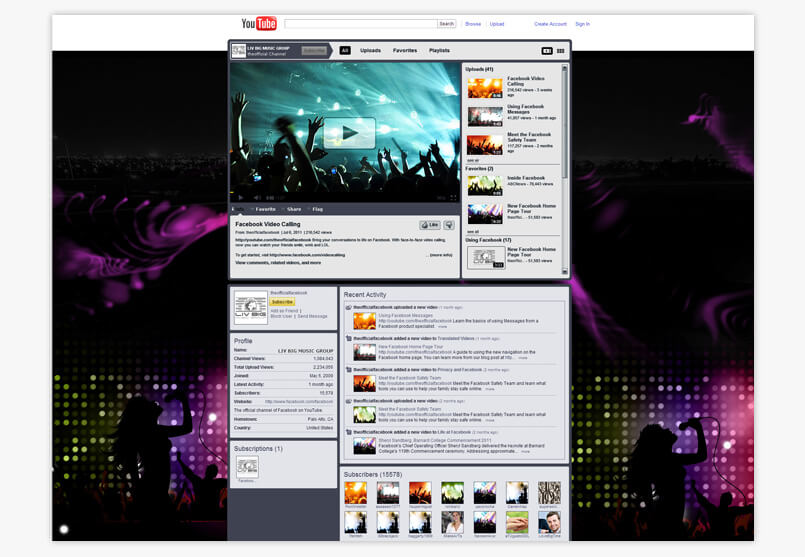Screen dimensions: 805x557
Task: Click the large play button overlay on video
Action: [350, 133]
